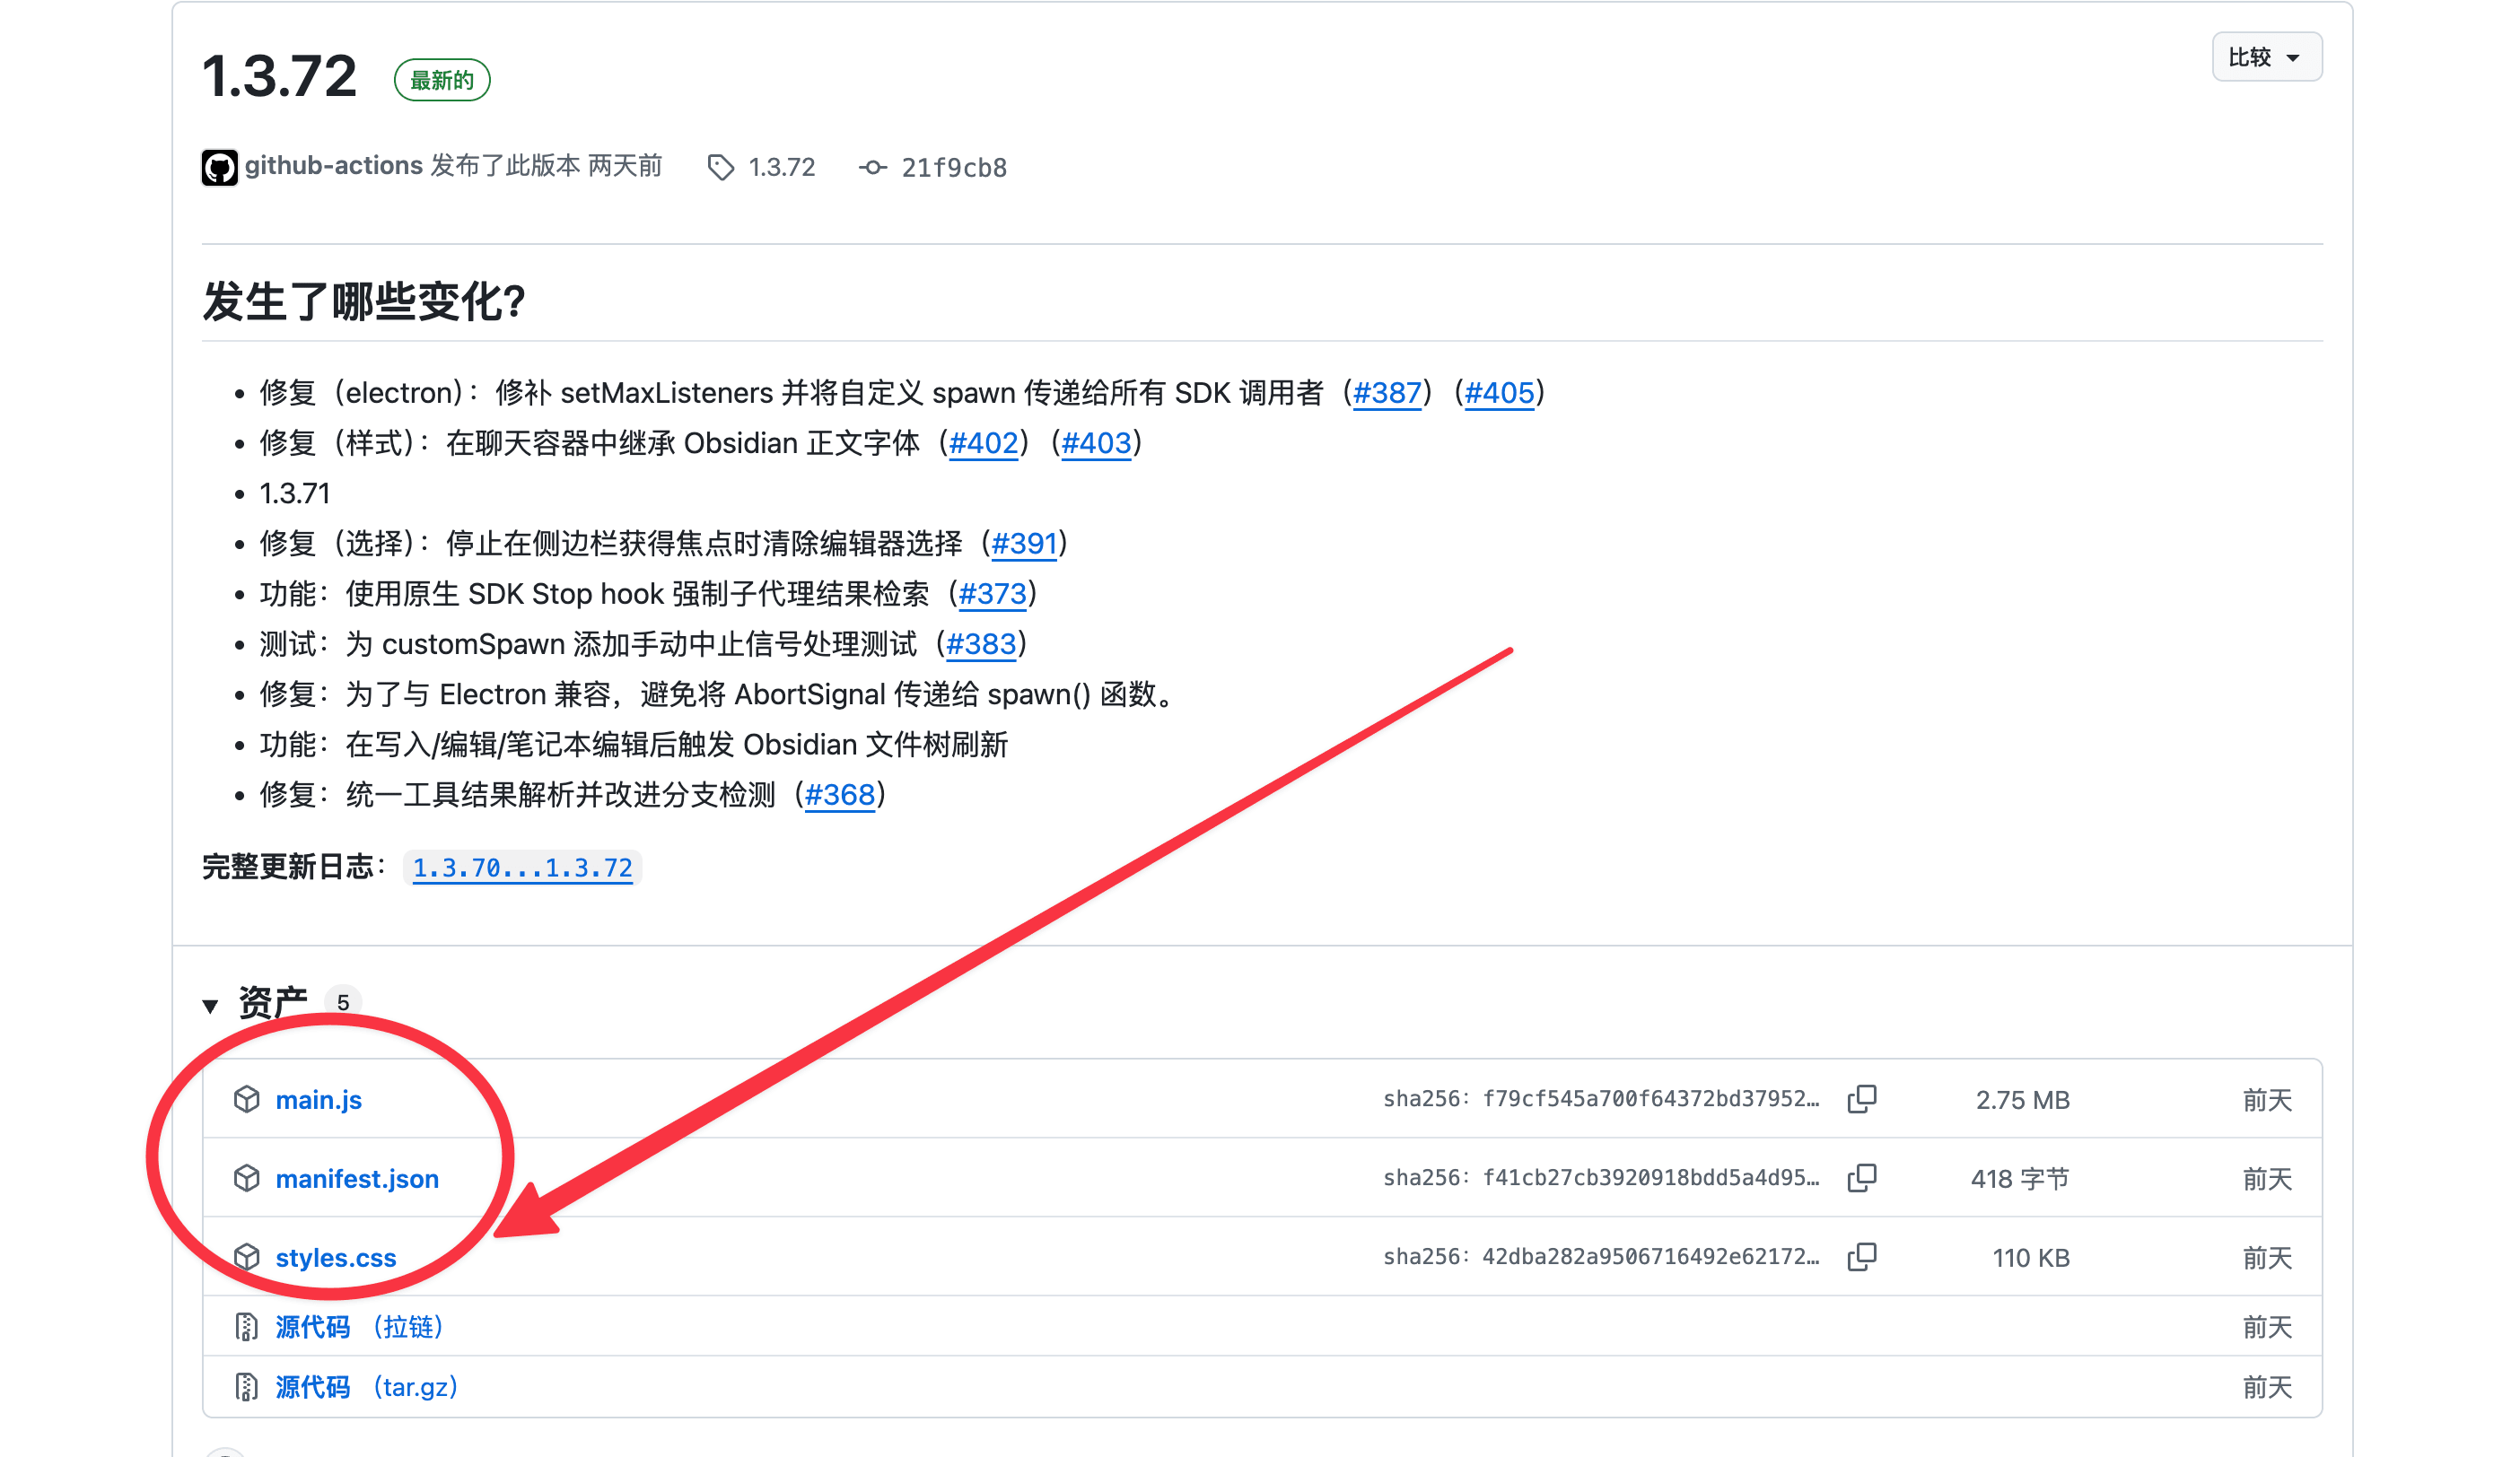Viewport: 2520px width, 1457px height.
Task: Download source code tar.gz archive
Action: click(366, 1387)
